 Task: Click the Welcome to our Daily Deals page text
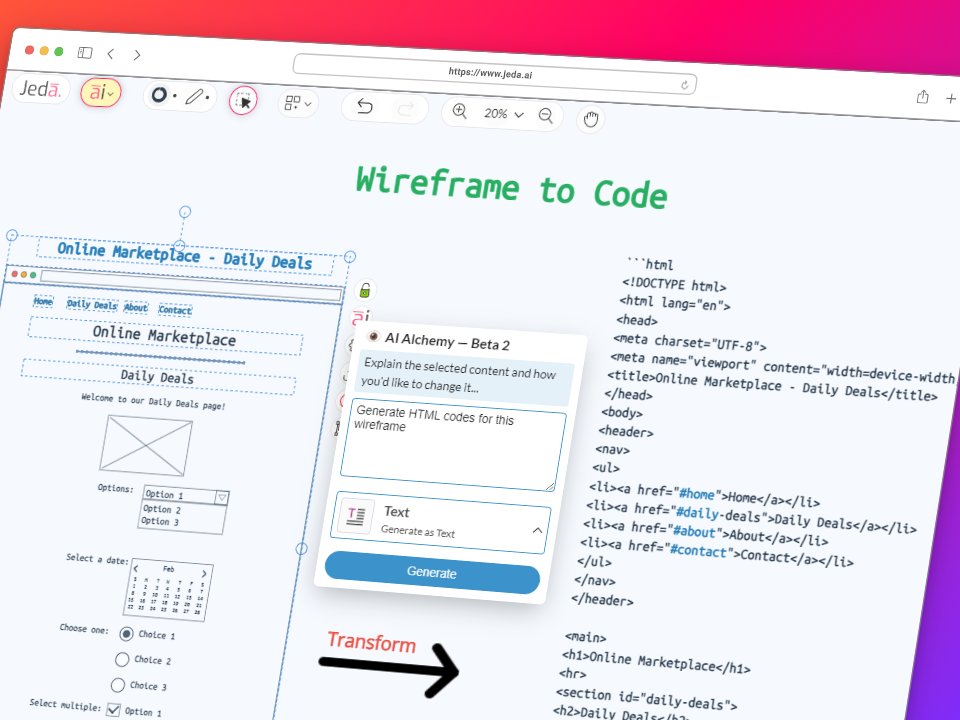(x=154, y=401)
